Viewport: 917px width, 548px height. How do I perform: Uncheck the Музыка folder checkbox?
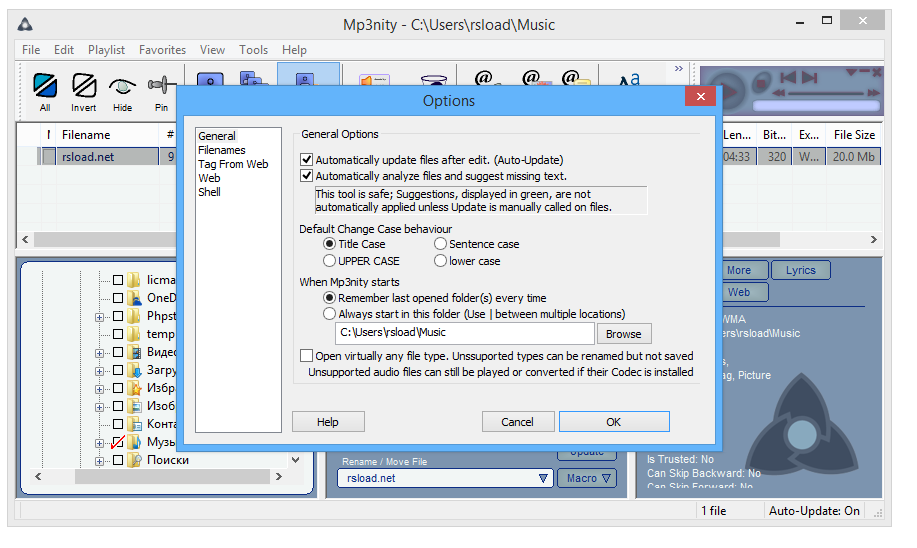pos(118,442)
